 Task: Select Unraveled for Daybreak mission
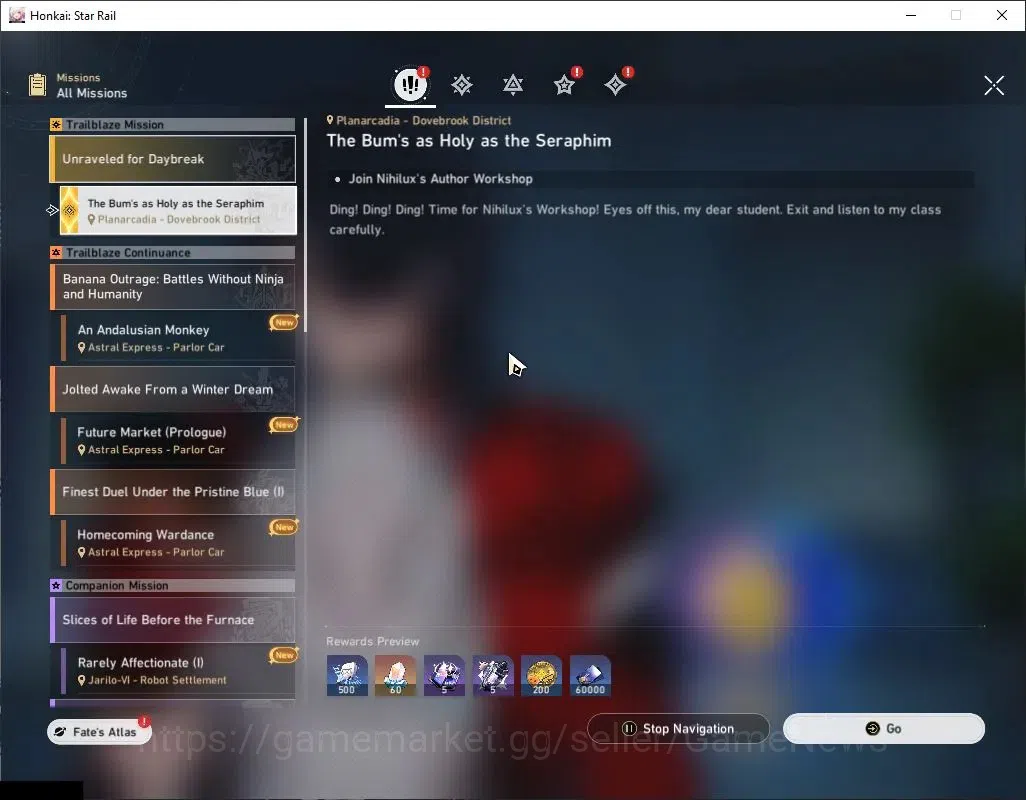[x=173, y=159]
